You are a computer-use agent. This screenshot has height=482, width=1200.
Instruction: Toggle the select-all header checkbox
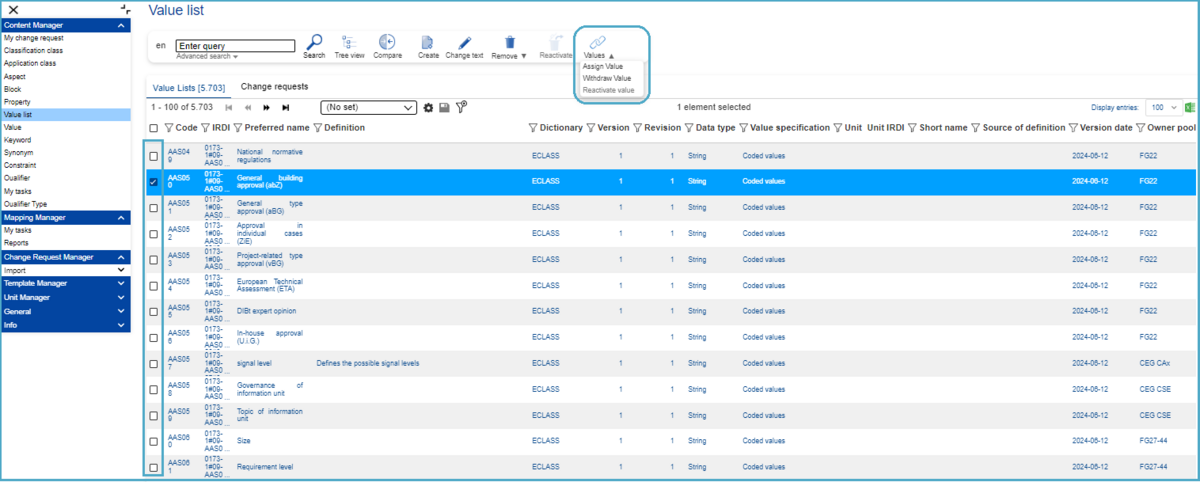153,128
